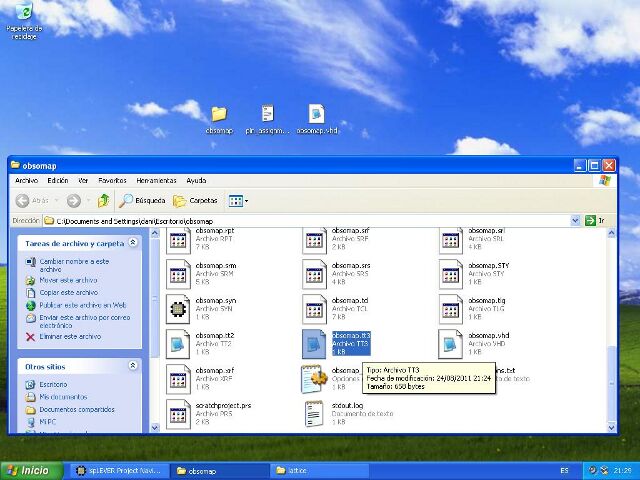Open the Favoritos menu

(112, 180)
